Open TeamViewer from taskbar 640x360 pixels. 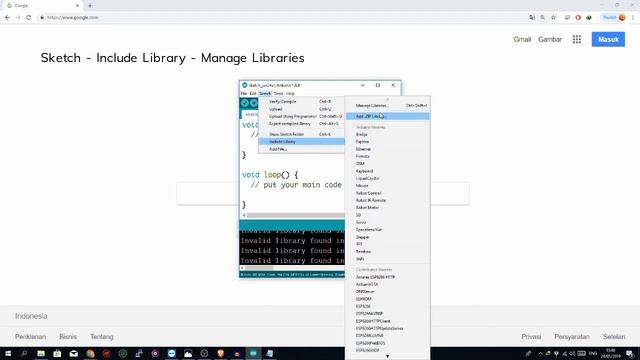pyautogui.click(x=171, y=353)
